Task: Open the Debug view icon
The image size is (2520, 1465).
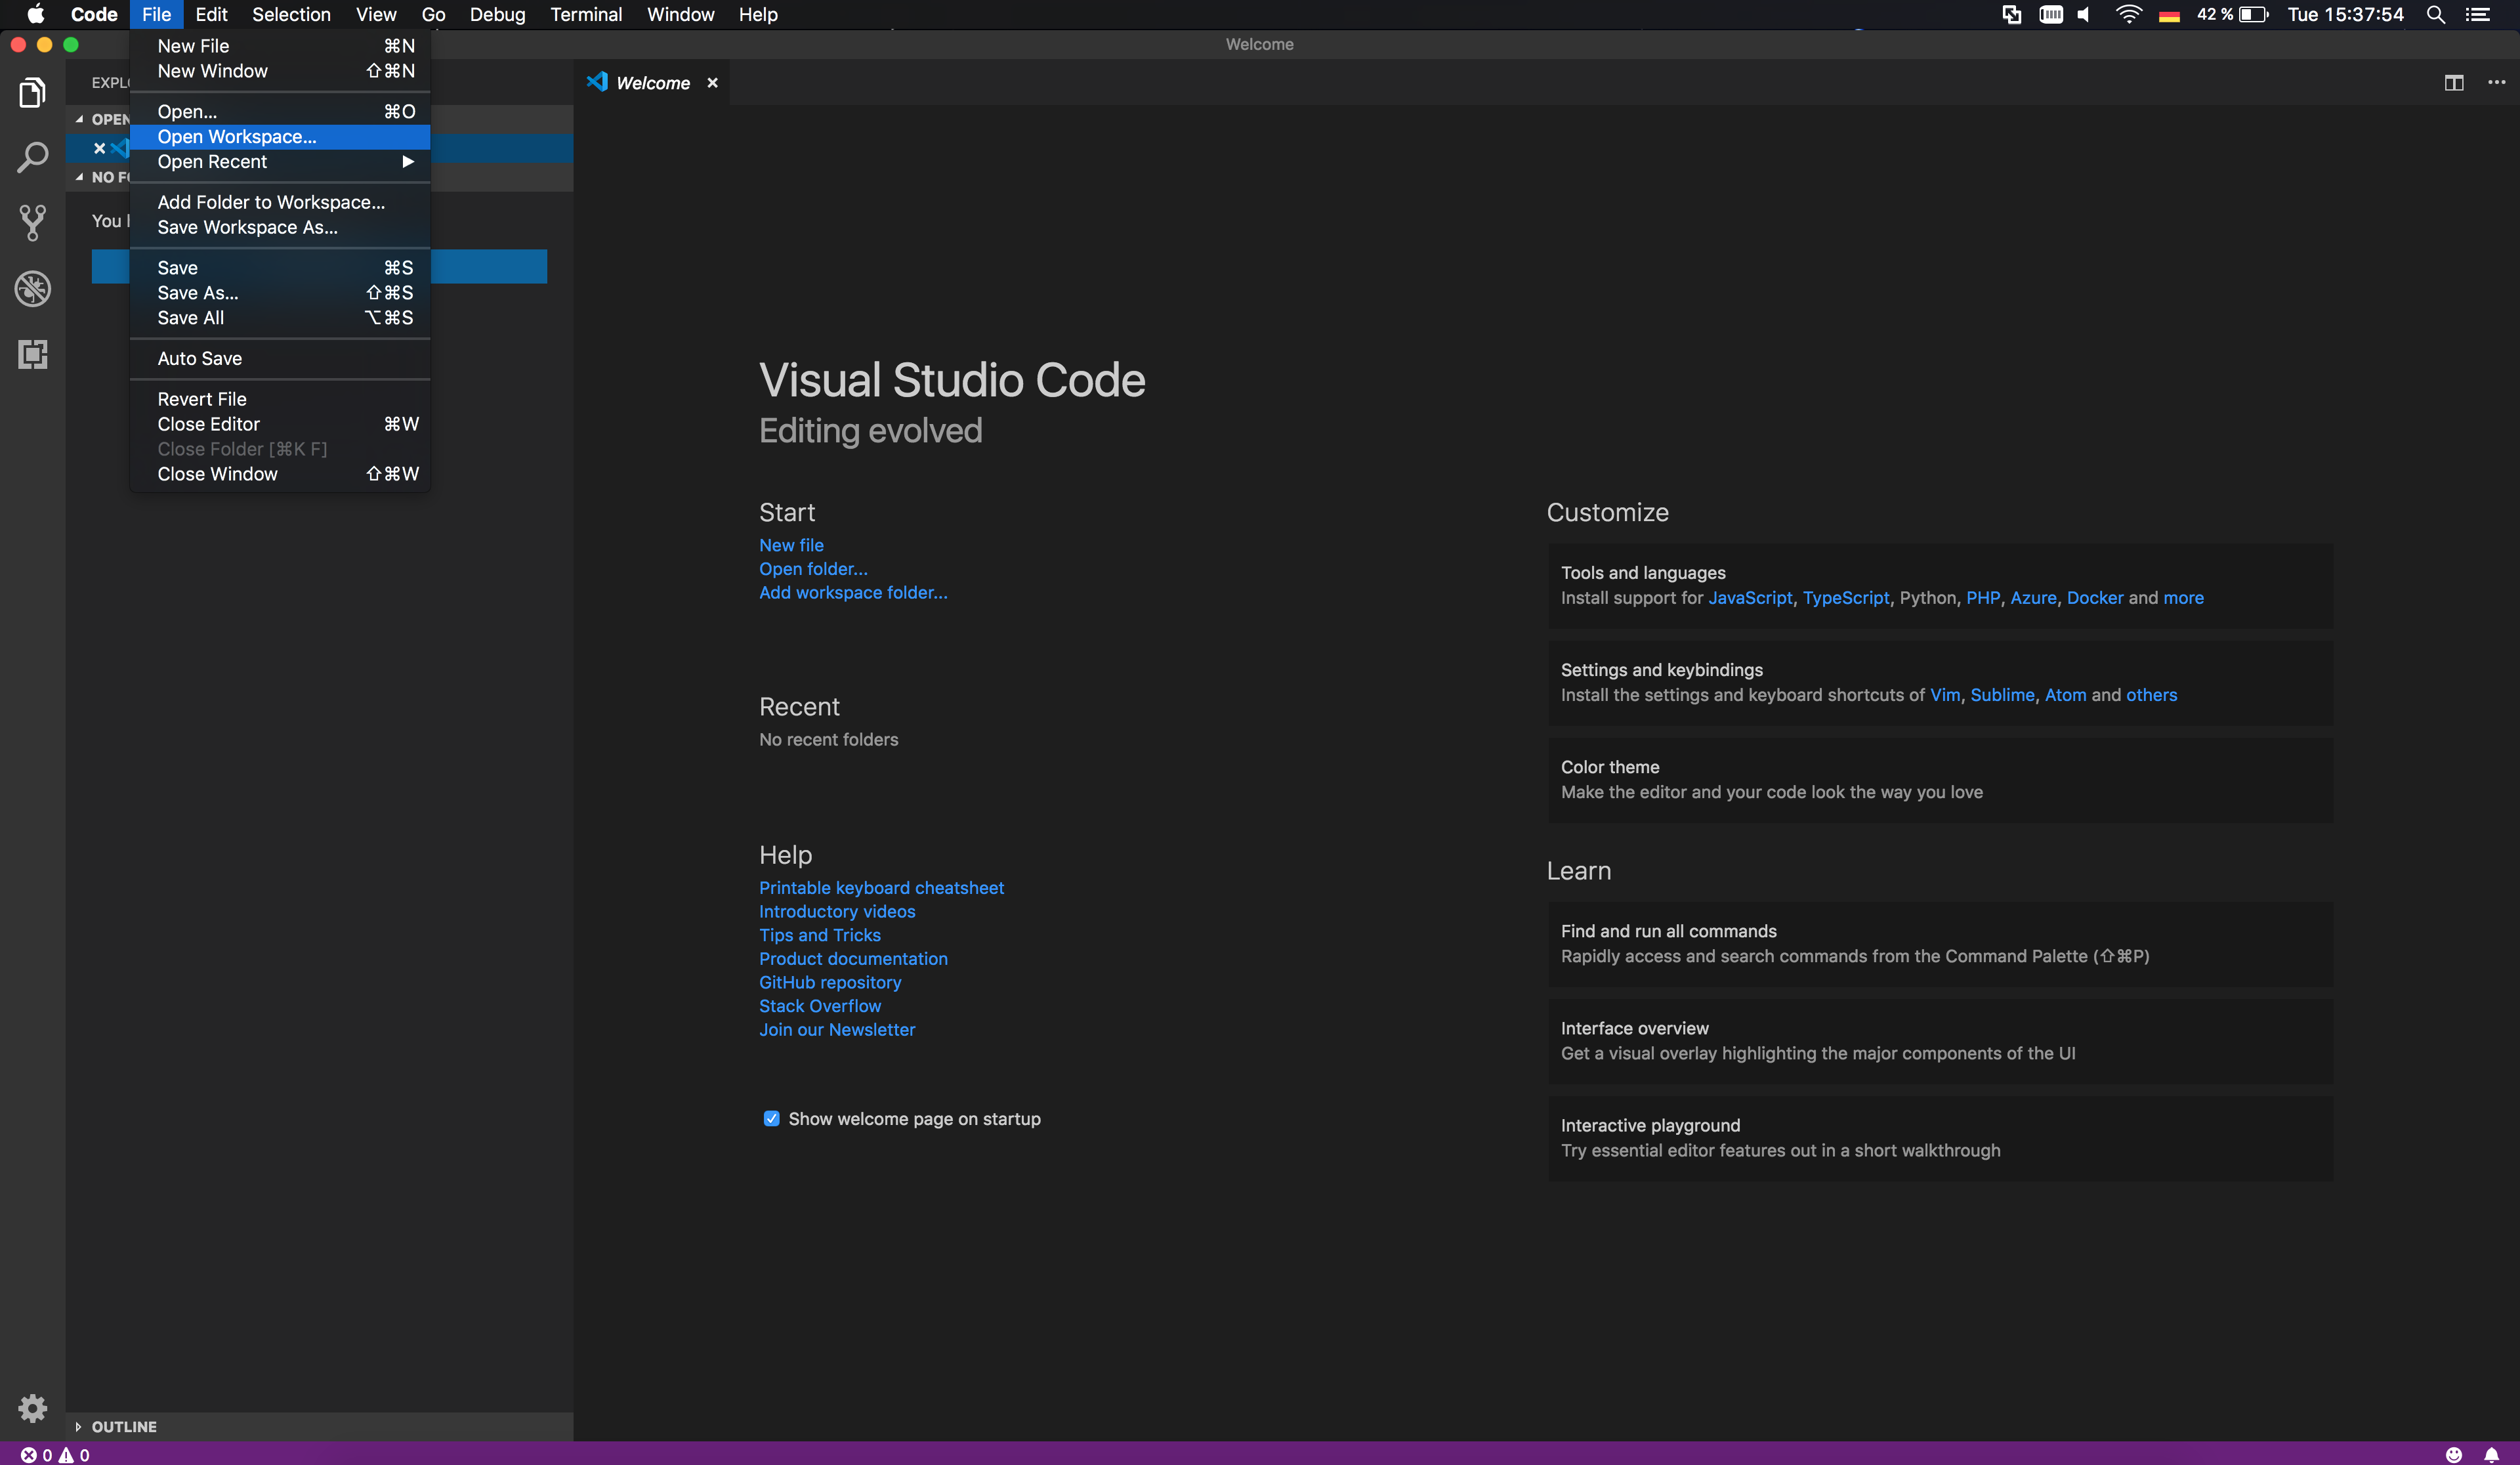Action: [x=32, y=289]
